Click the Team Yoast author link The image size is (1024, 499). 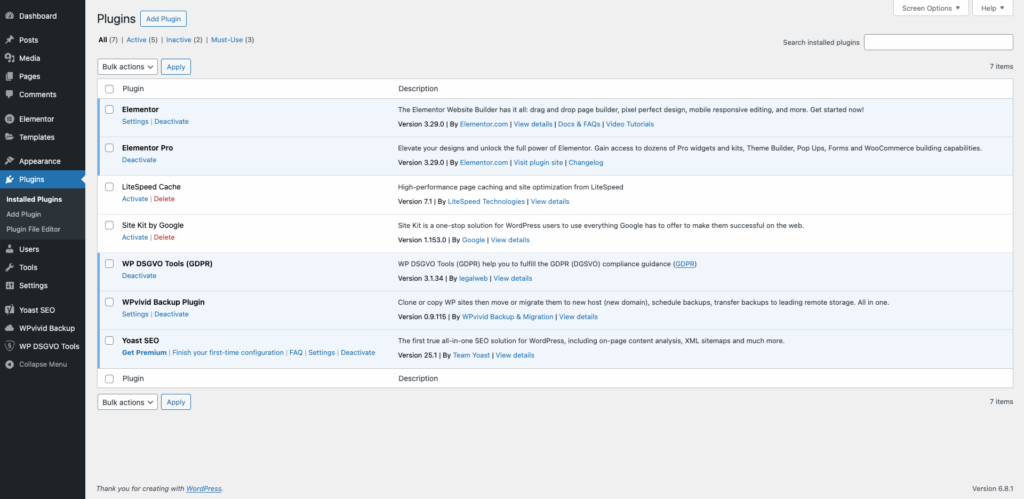[471, 355]
